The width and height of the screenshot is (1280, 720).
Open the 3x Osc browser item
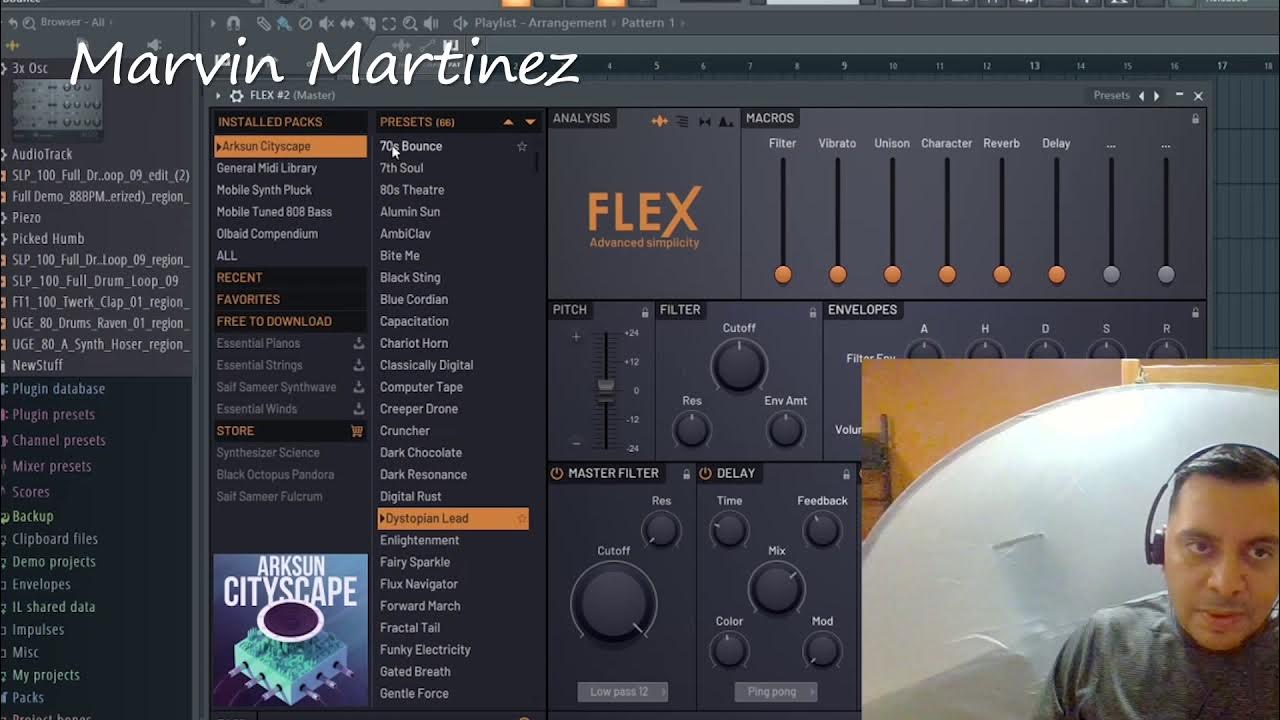[x=28, y=69]
